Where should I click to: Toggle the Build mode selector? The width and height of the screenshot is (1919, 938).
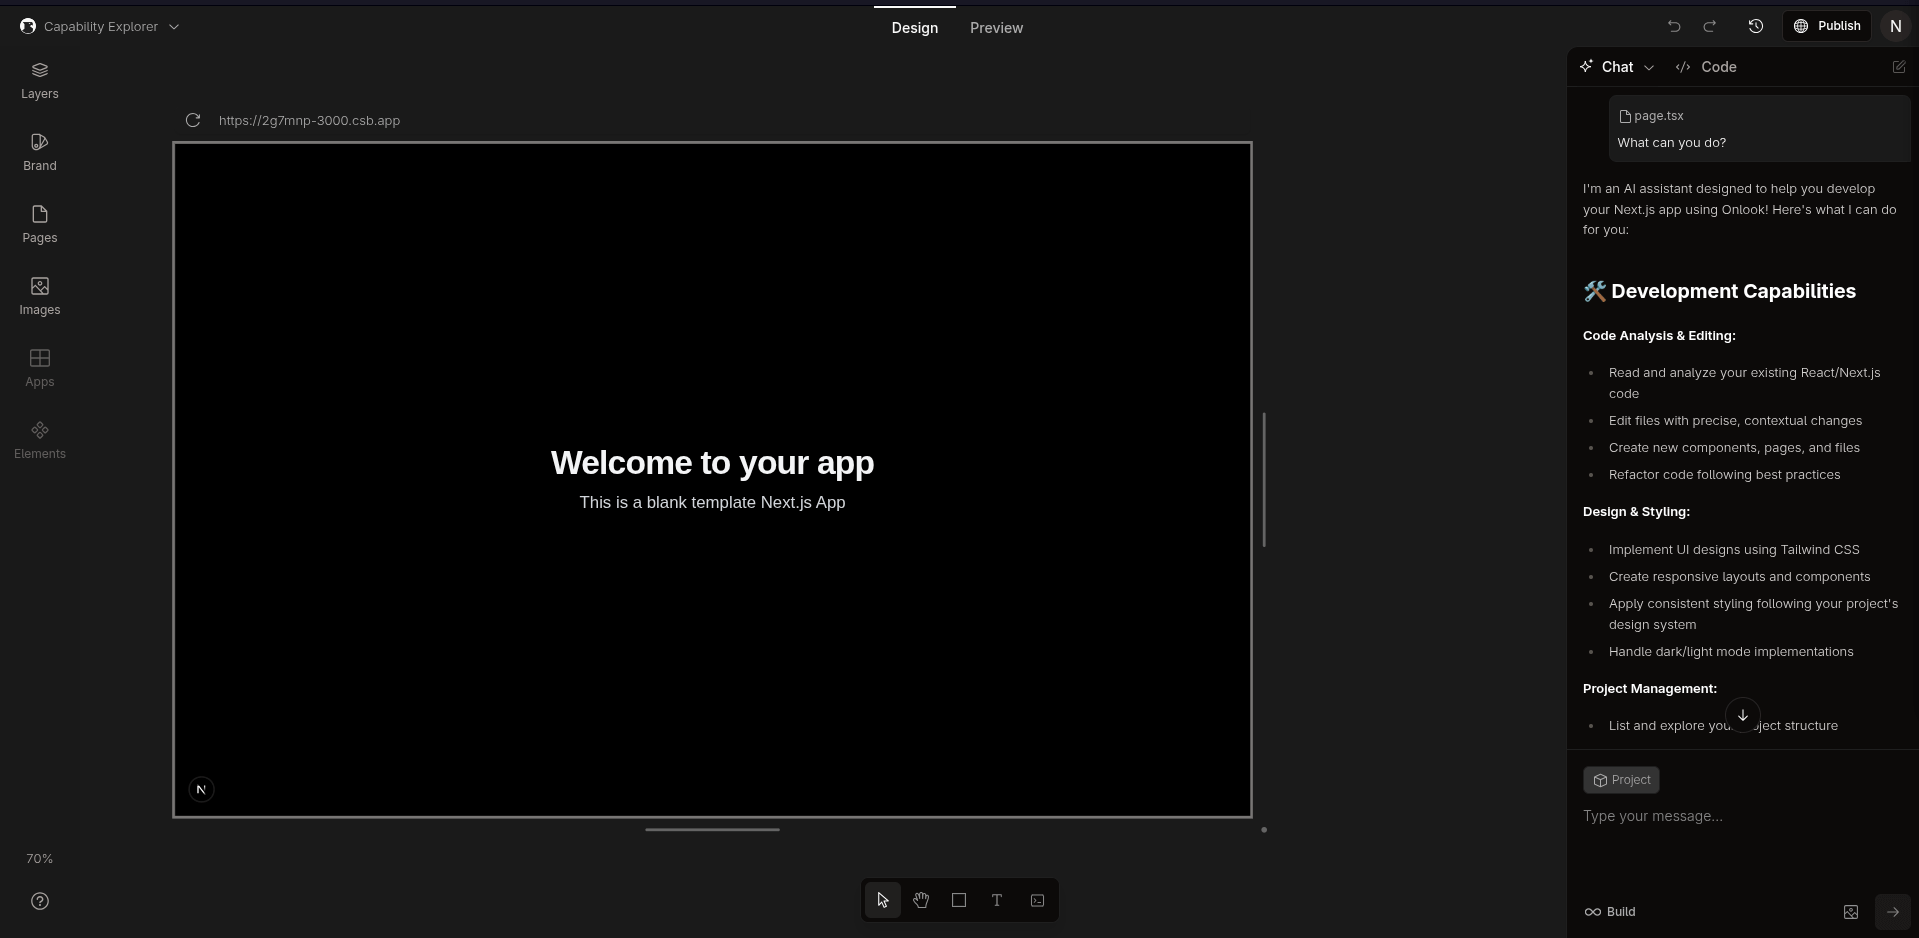pyautogui.click(x=1610, y=911)
